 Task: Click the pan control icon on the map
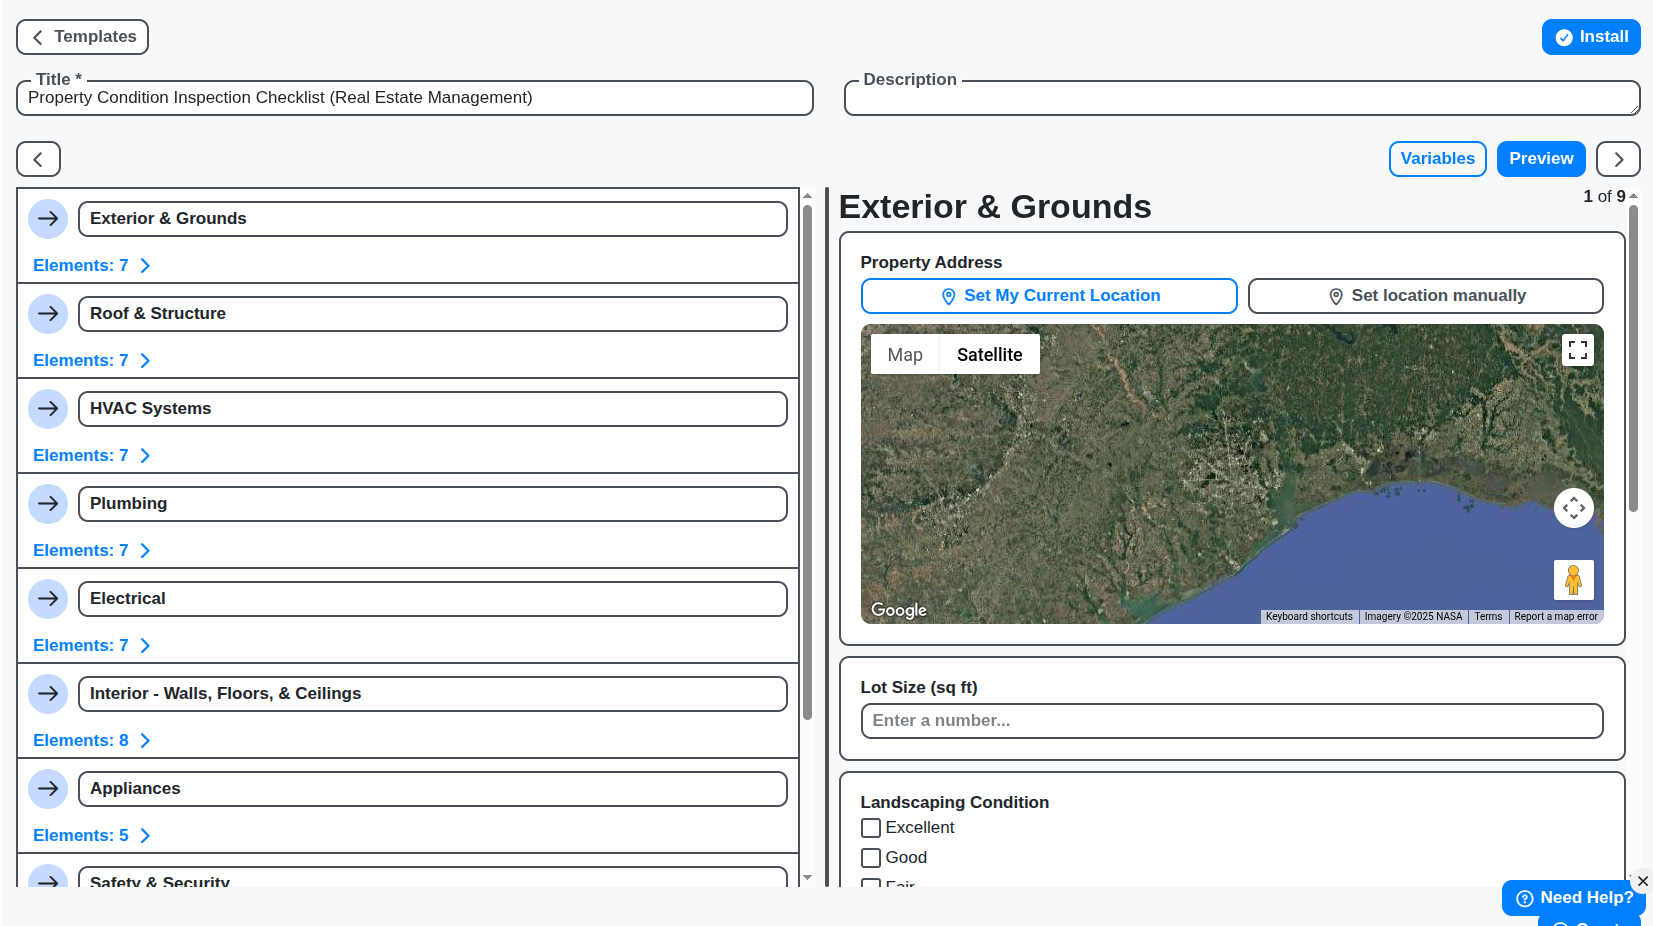pos(1574,508)
